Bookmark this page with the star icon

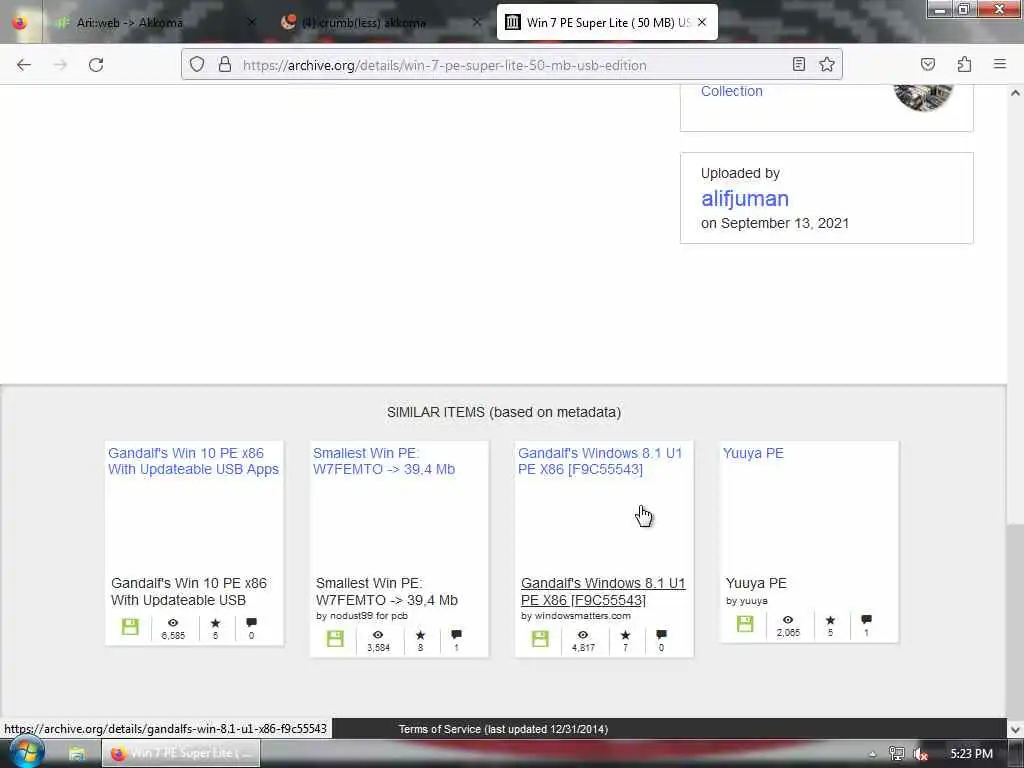pyautogui.click(x=827, y=64)
